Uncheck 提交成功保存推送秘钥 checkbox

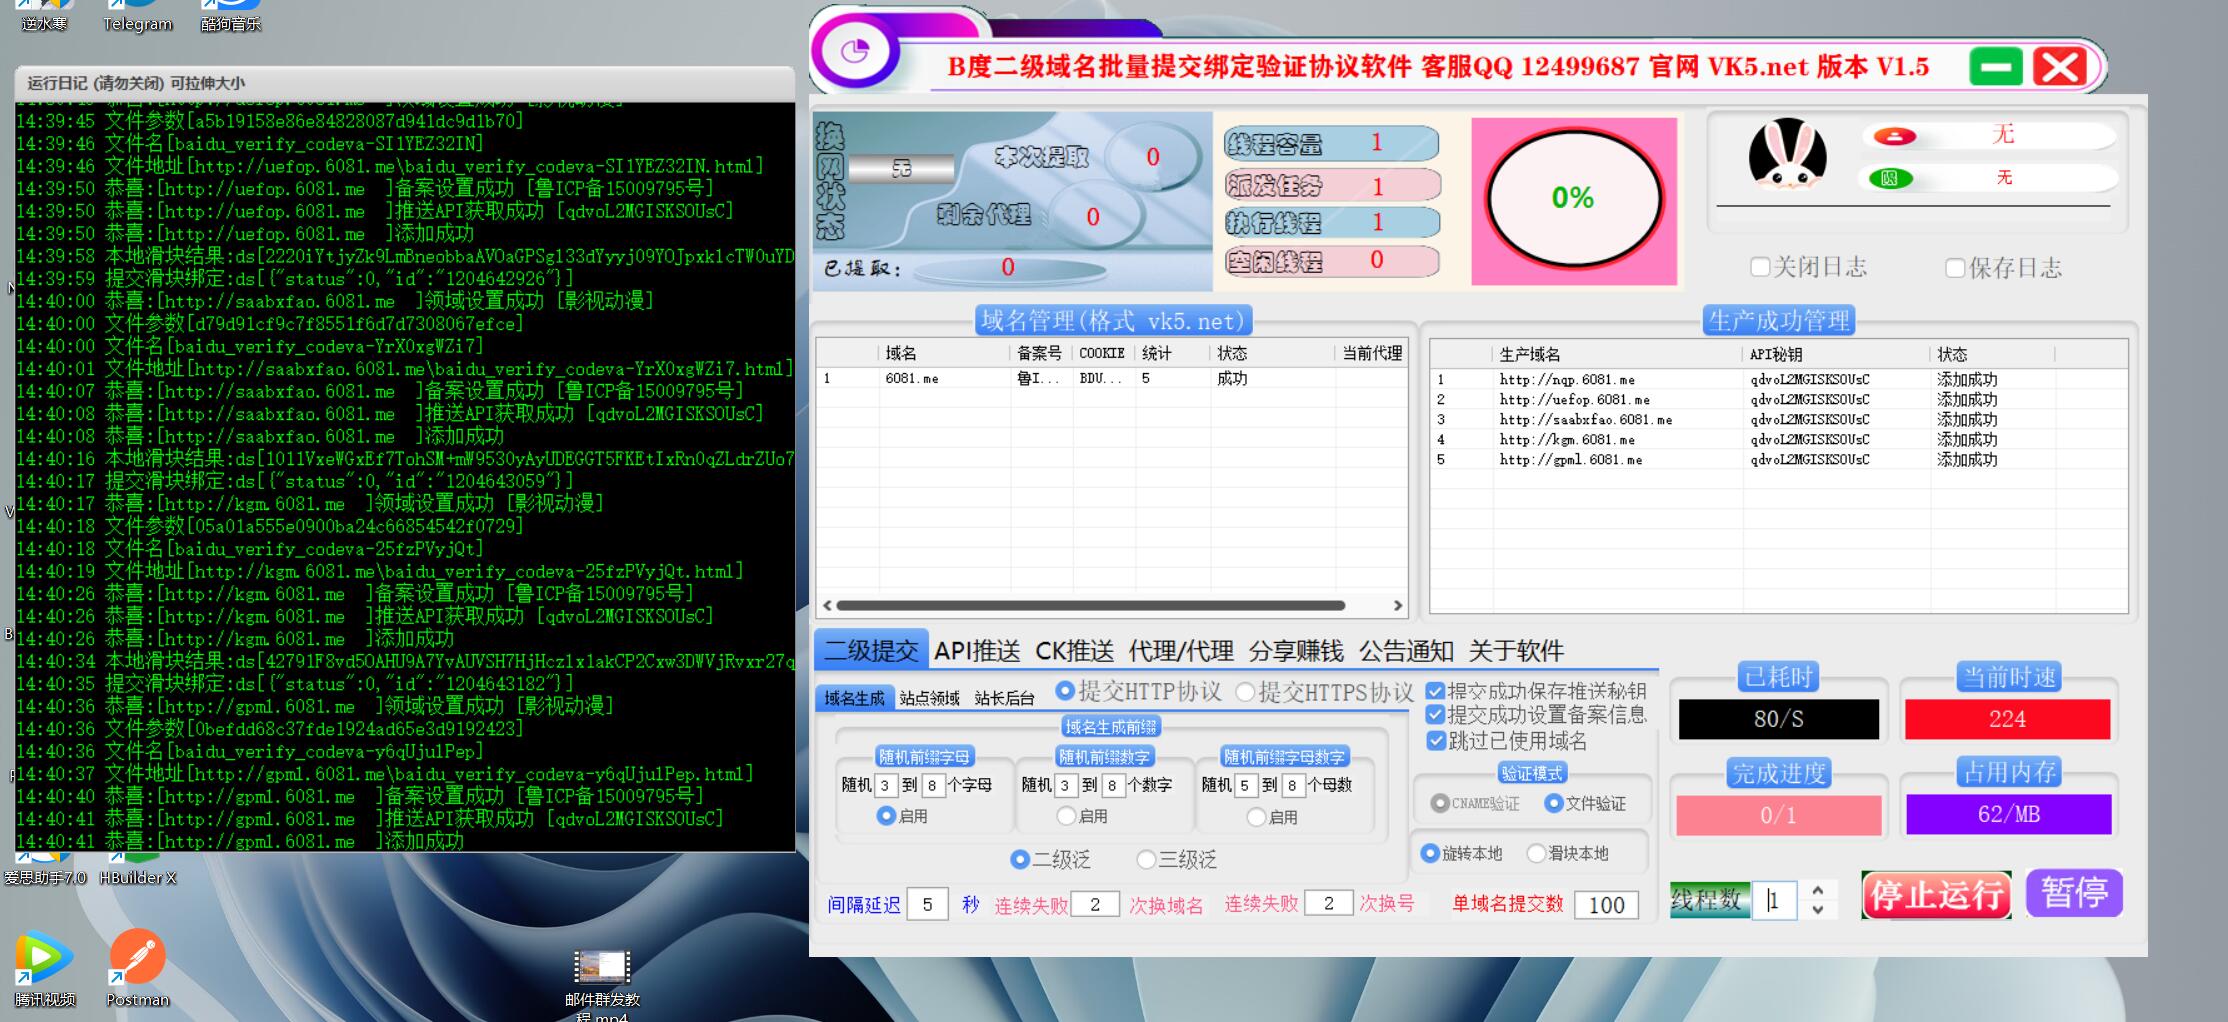1436,691
